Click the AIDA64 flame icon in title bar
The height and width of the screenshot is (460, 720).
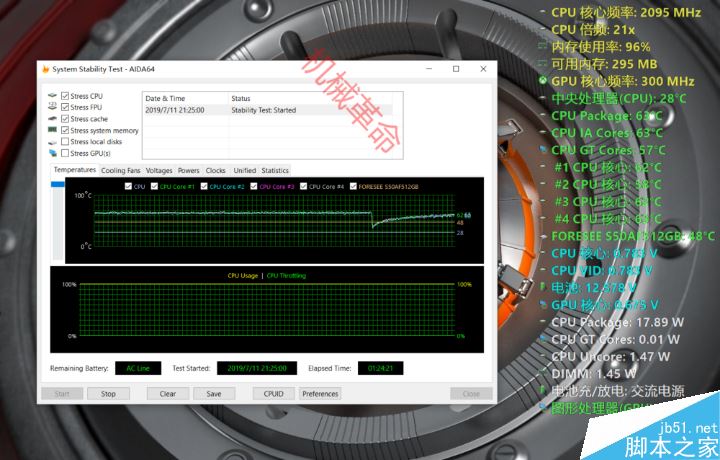click(x=45, y=69)
